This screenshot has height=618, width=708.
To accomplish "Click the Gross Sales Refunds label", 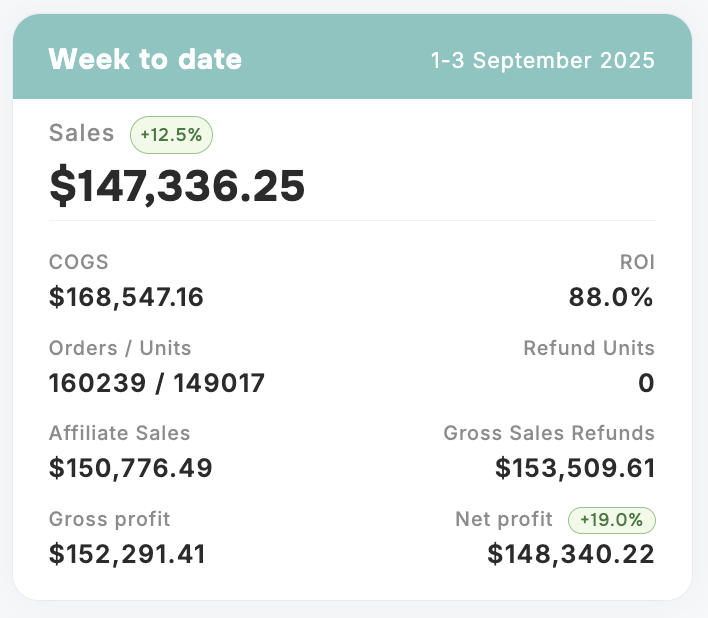I will point(549,433).
